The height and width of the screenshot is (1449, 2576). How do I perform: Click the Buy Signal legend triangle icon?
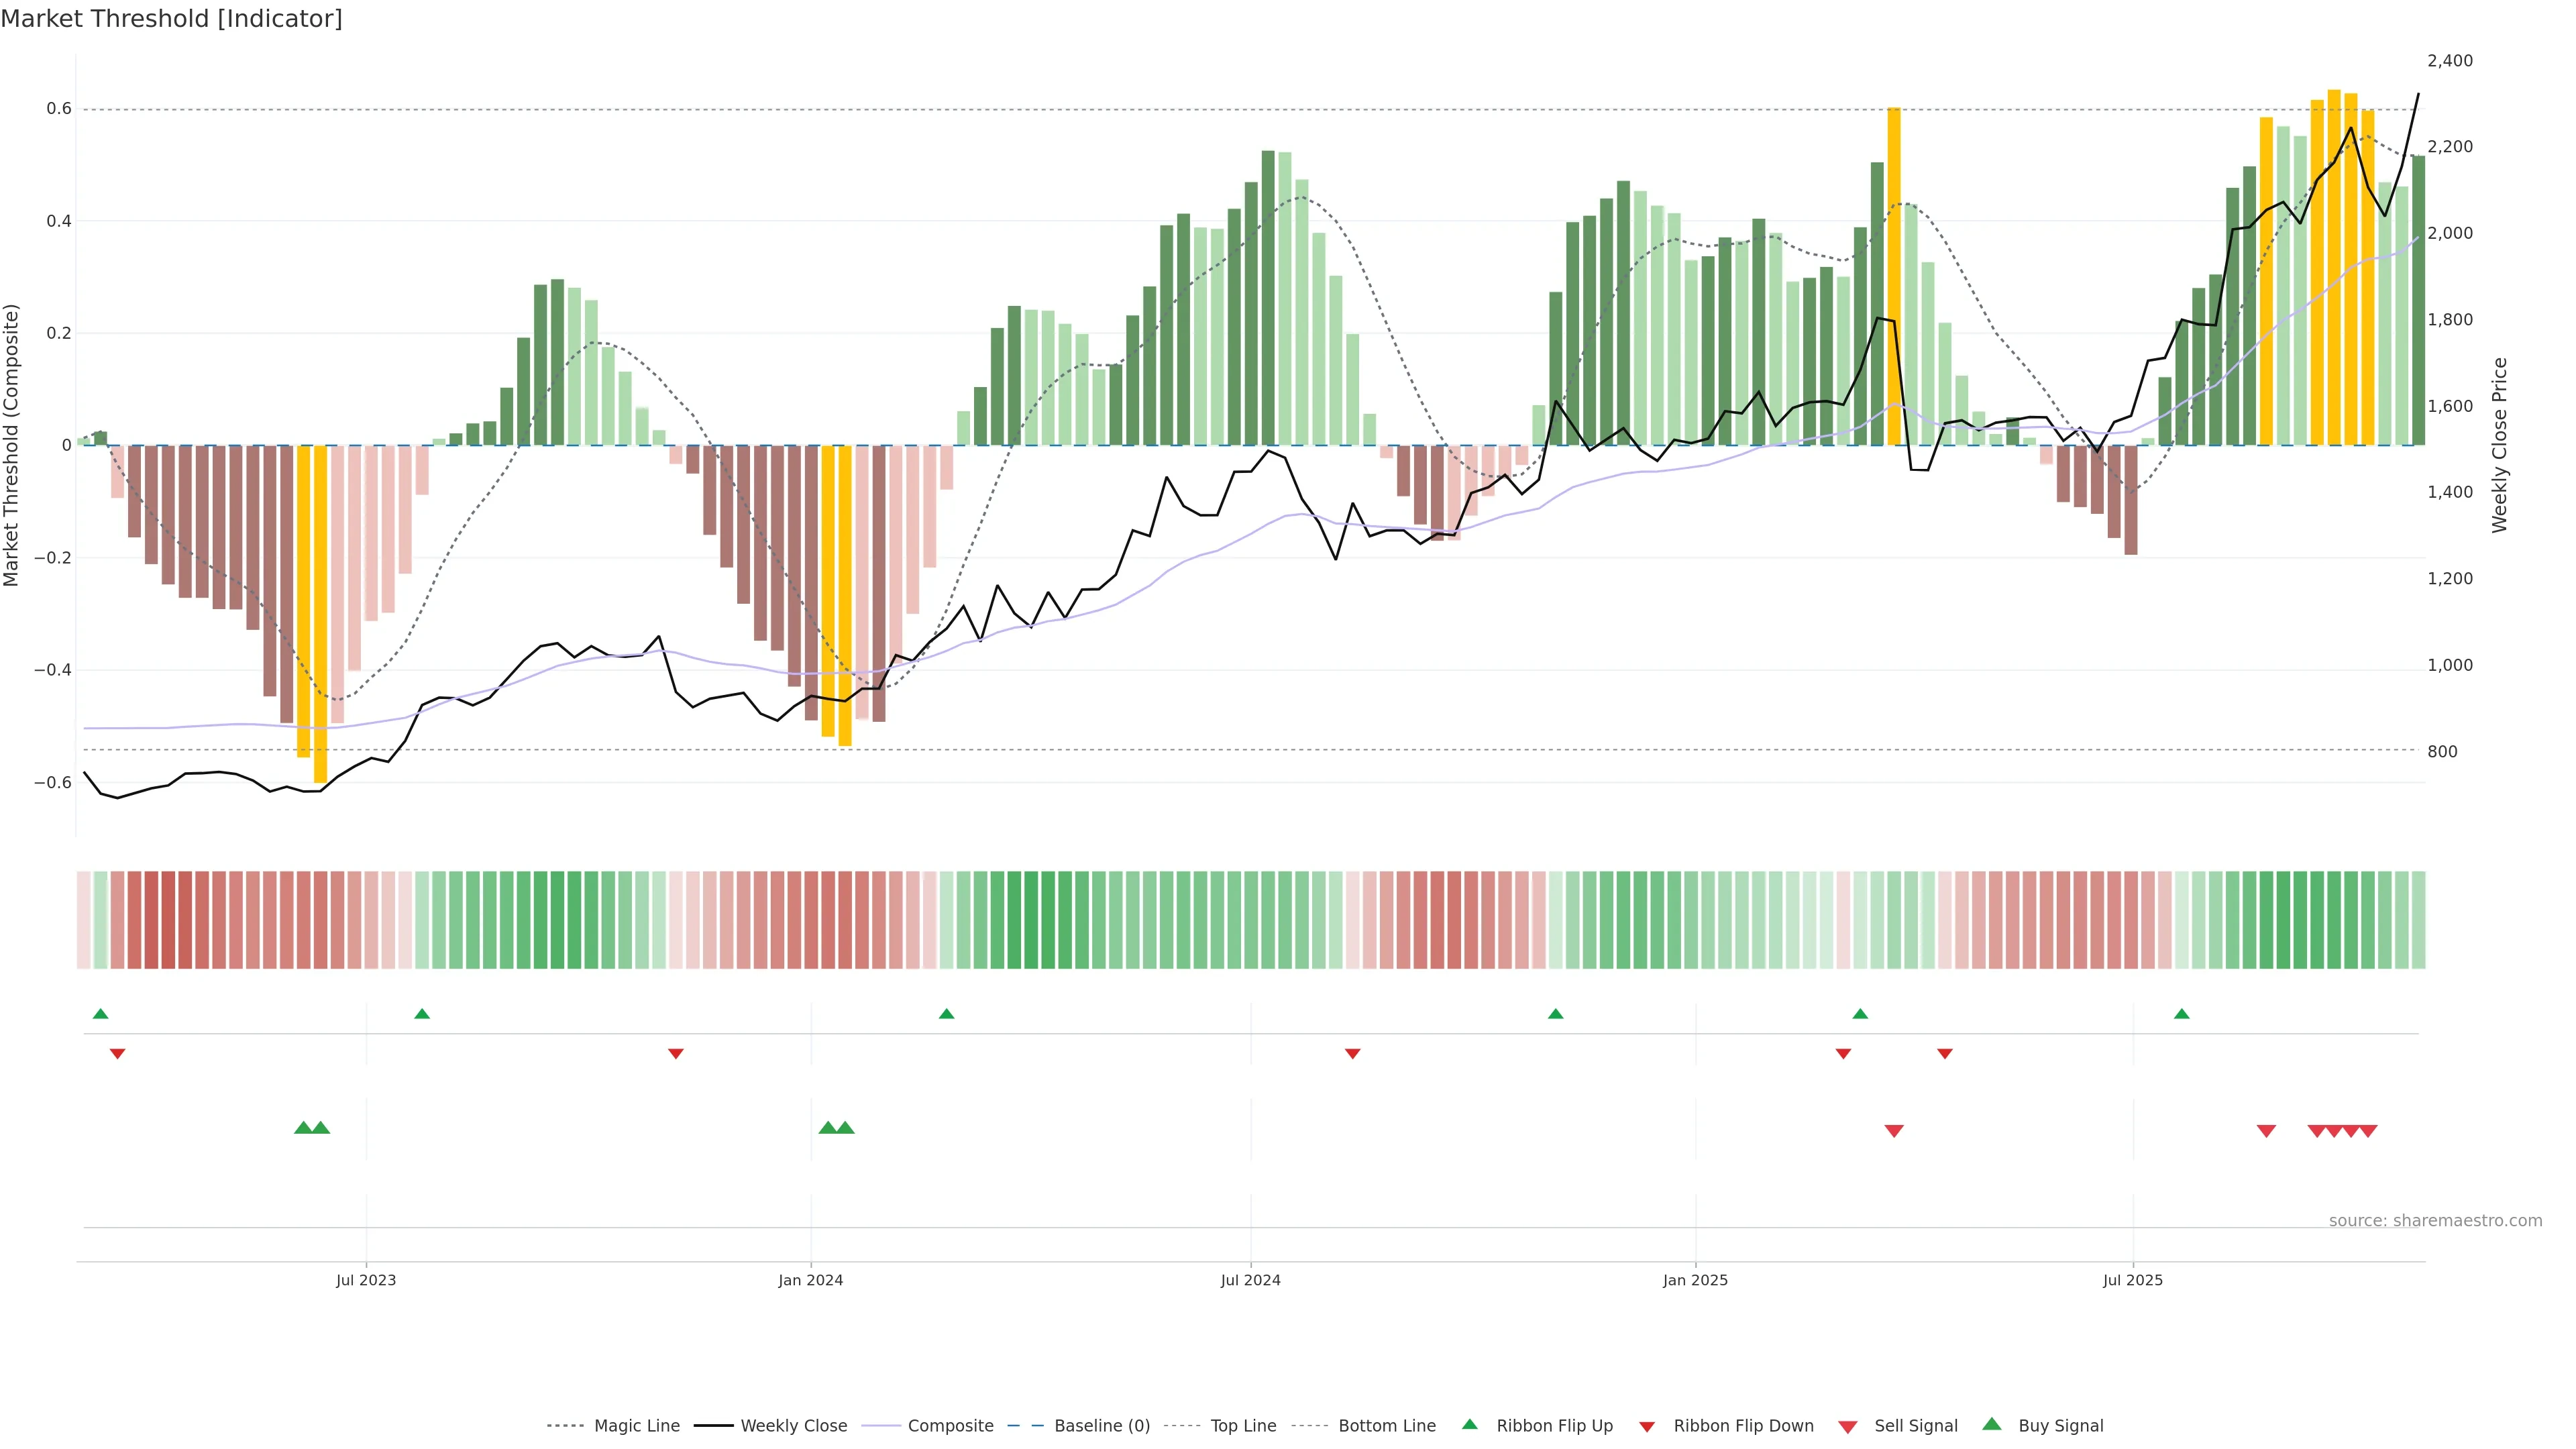coord(1991,1424)
